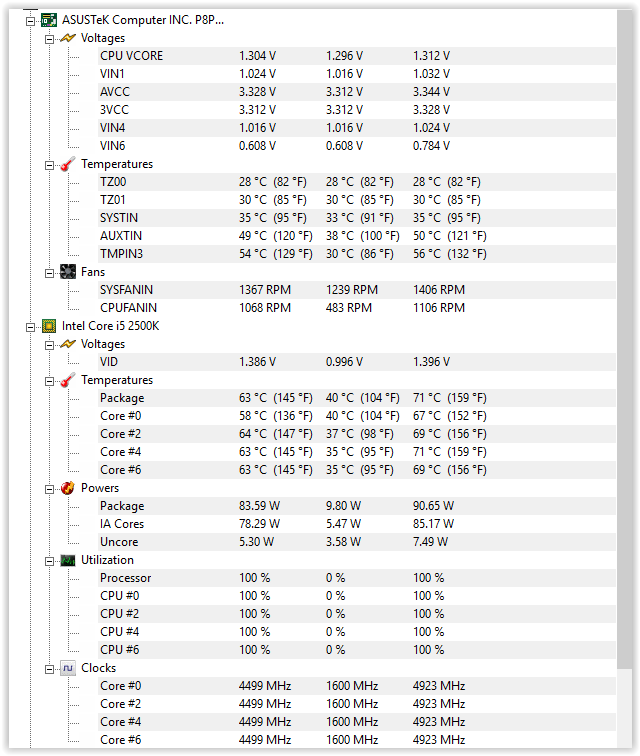
Task: Click the motherboard Voltages lightning icon
Action: click(67, 38)
